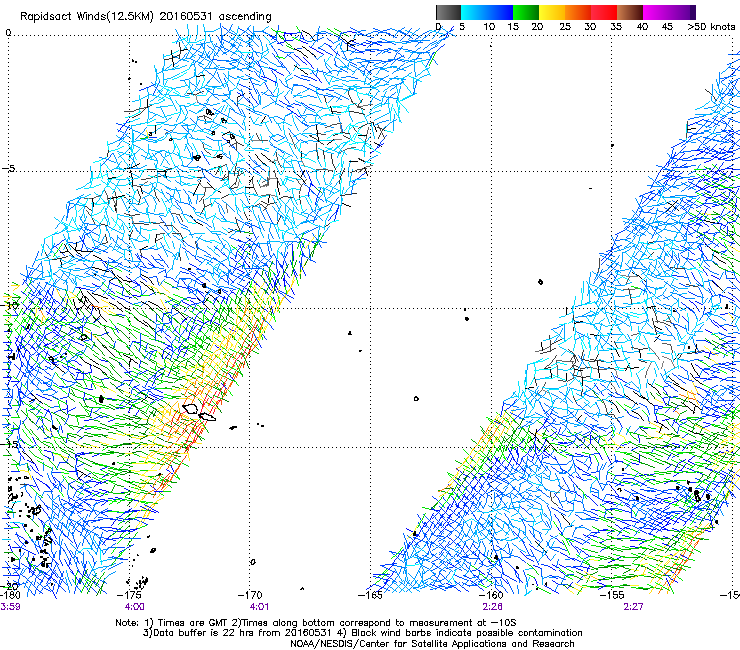This screenshot has width=740, height=650.
Task: Click the '15' label under the color bar
Action: [x=513, y=27]
